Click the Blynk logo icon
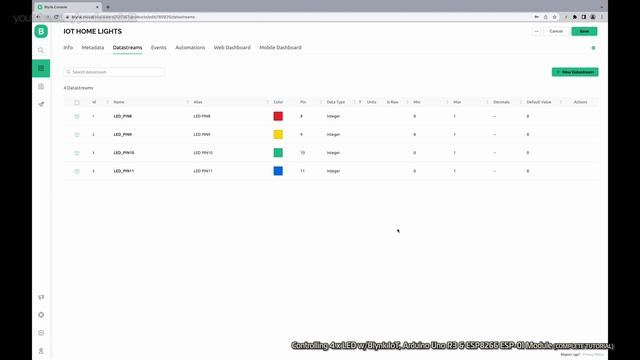Viewport: 640px width, 360px height. 41,31
